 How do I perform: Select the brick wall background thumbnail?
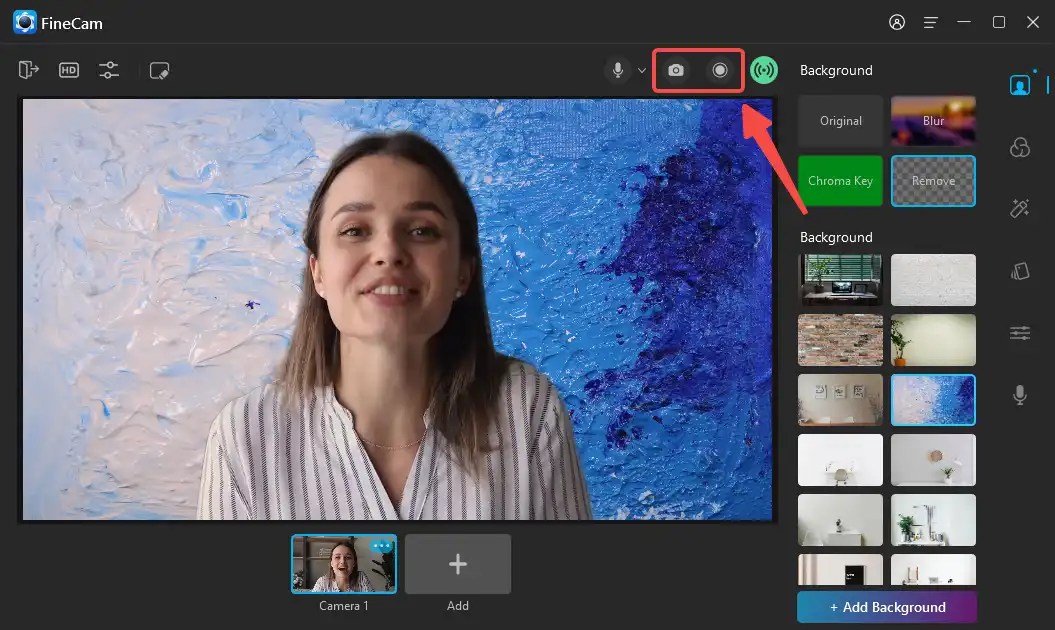click(x=840, y=340)
